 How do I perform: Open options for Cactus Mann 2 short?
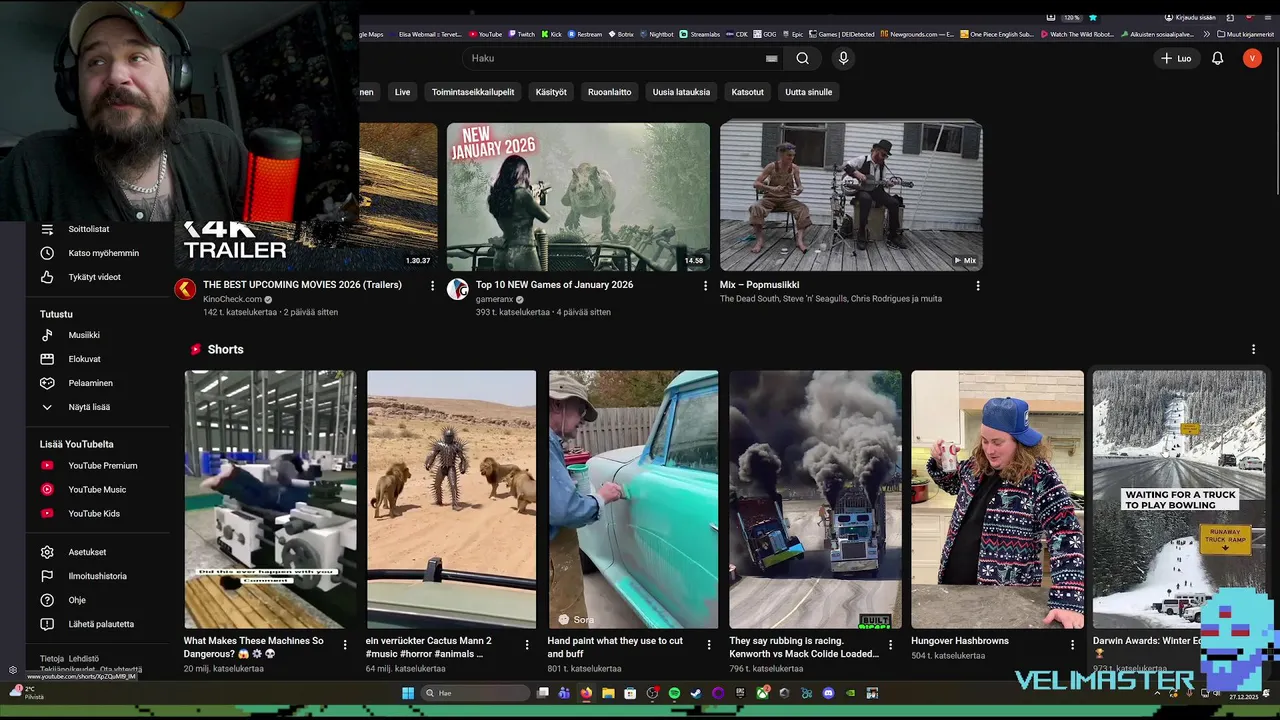point(527,645)
